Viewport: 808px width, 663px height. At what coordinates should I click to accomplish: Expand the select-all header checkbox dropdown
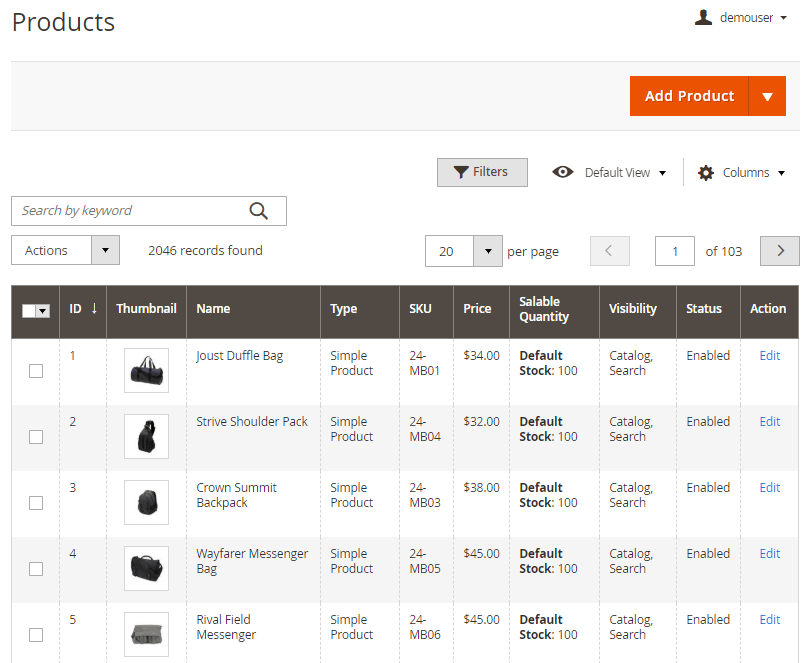click(x=43, y=311)
